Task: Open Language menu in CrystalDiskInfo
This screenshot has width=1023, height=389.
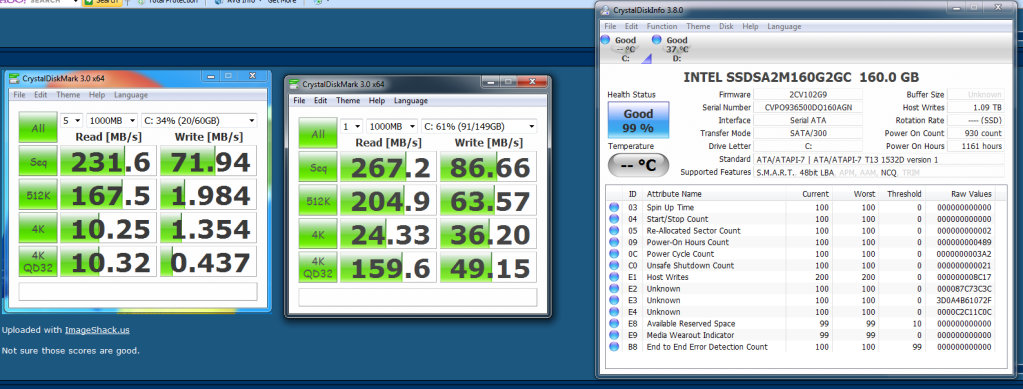Action: tap(784, 27)
